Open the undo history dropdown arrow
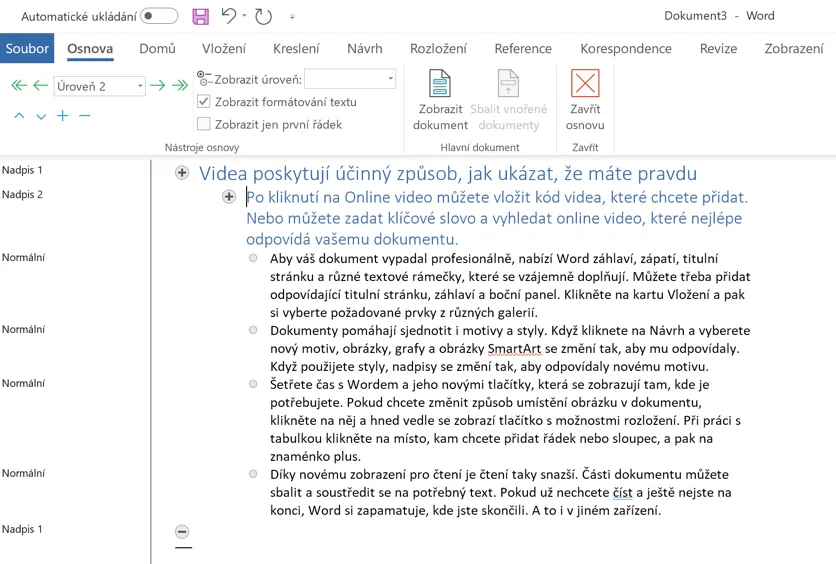This screenshot has height=564, width=836. click(244, 15)
